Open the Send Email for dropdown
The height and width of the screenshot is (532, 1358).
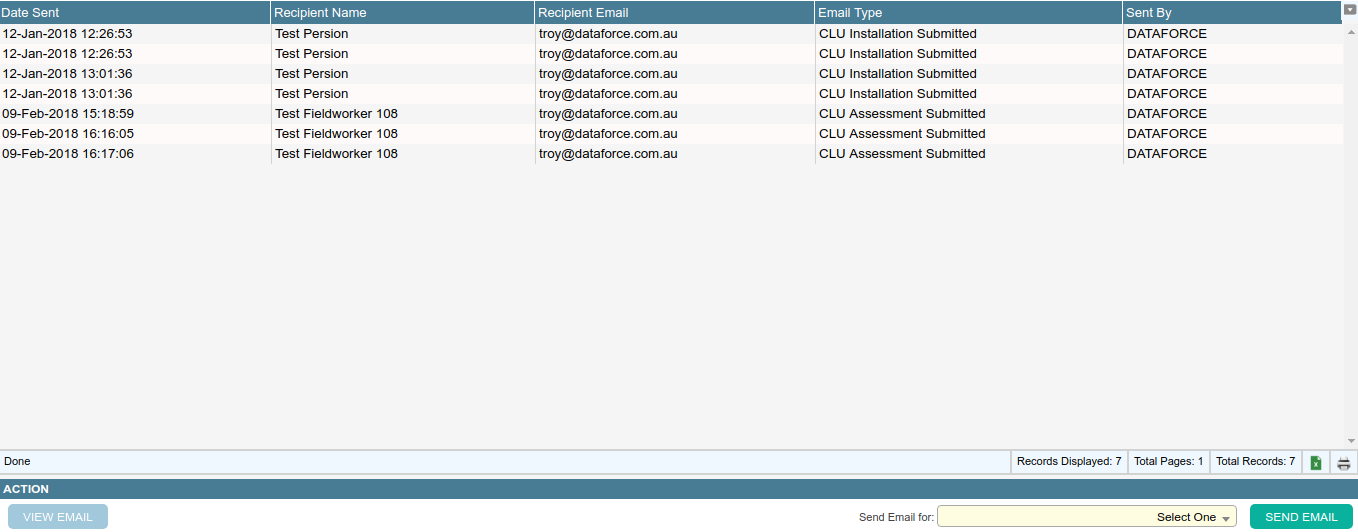tap(1087, 517)
